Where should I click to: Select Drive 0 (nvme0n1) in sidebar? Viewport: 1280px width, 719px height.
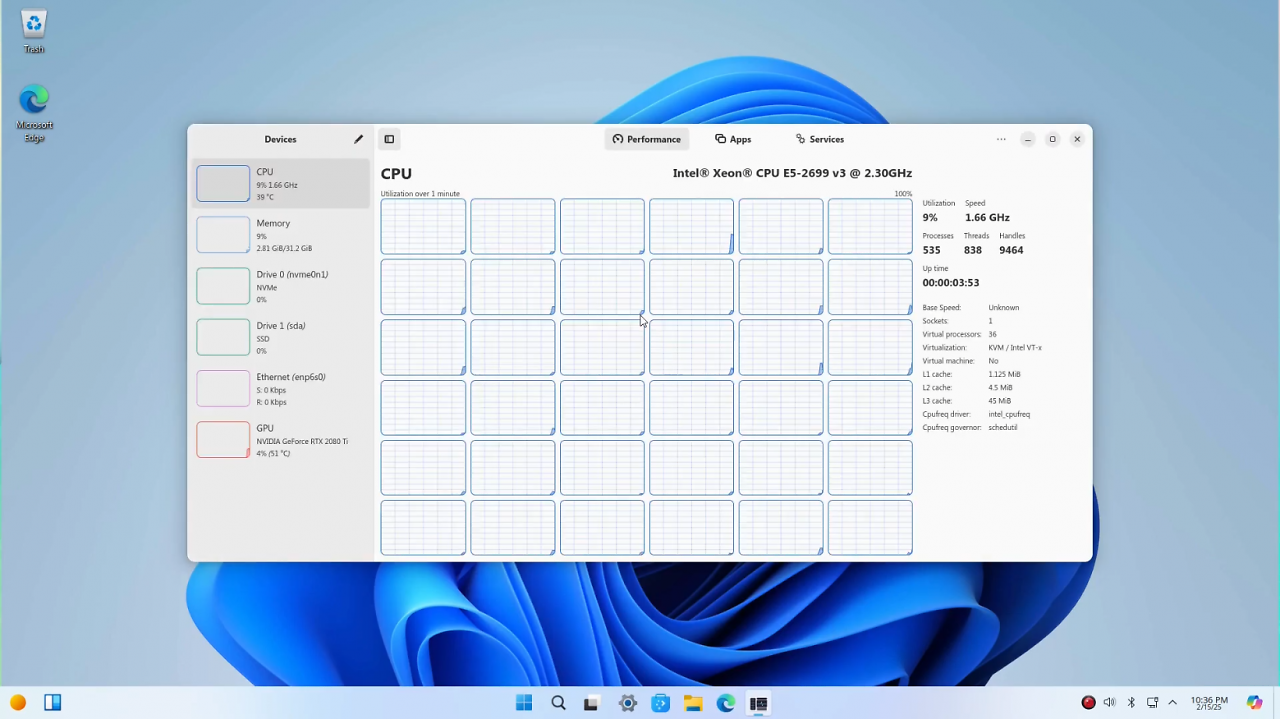[281, 286]
